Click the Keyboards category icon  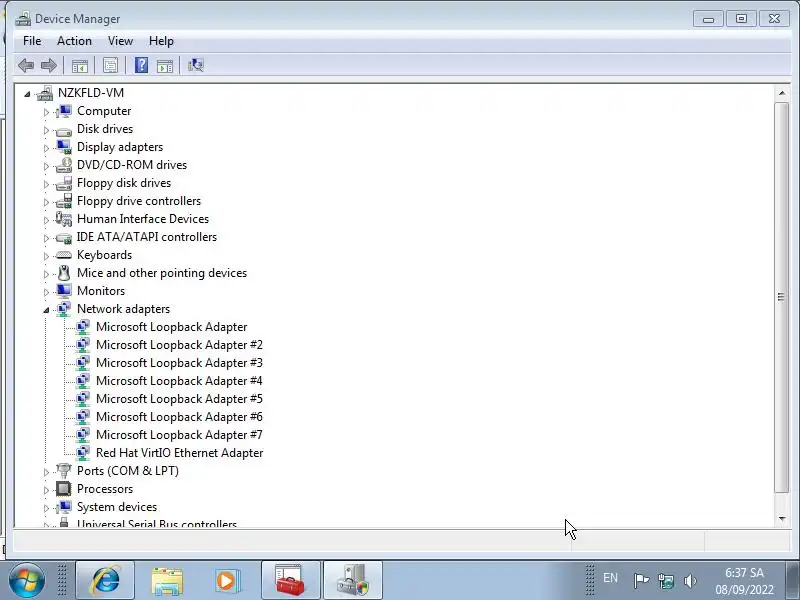point(64,255)
